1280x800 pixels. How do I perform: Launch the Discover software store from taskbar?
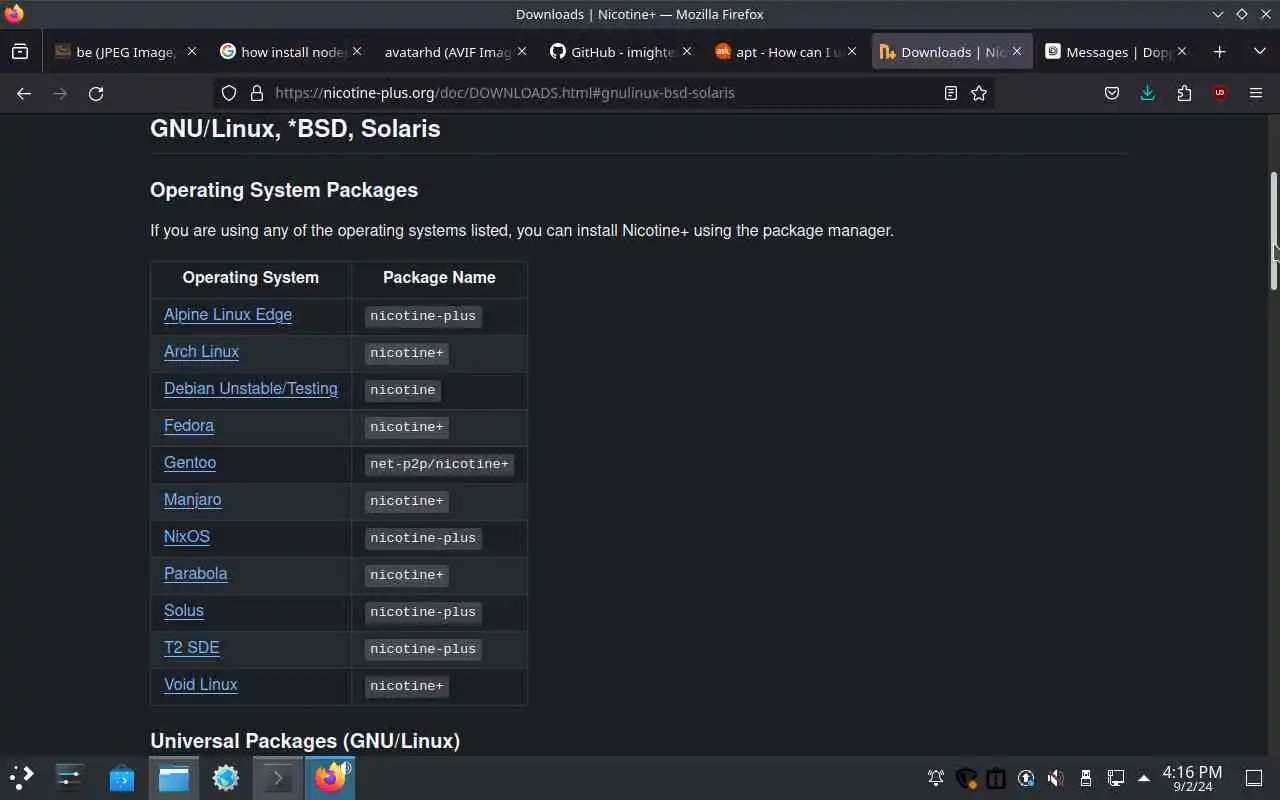pos(122,777)
